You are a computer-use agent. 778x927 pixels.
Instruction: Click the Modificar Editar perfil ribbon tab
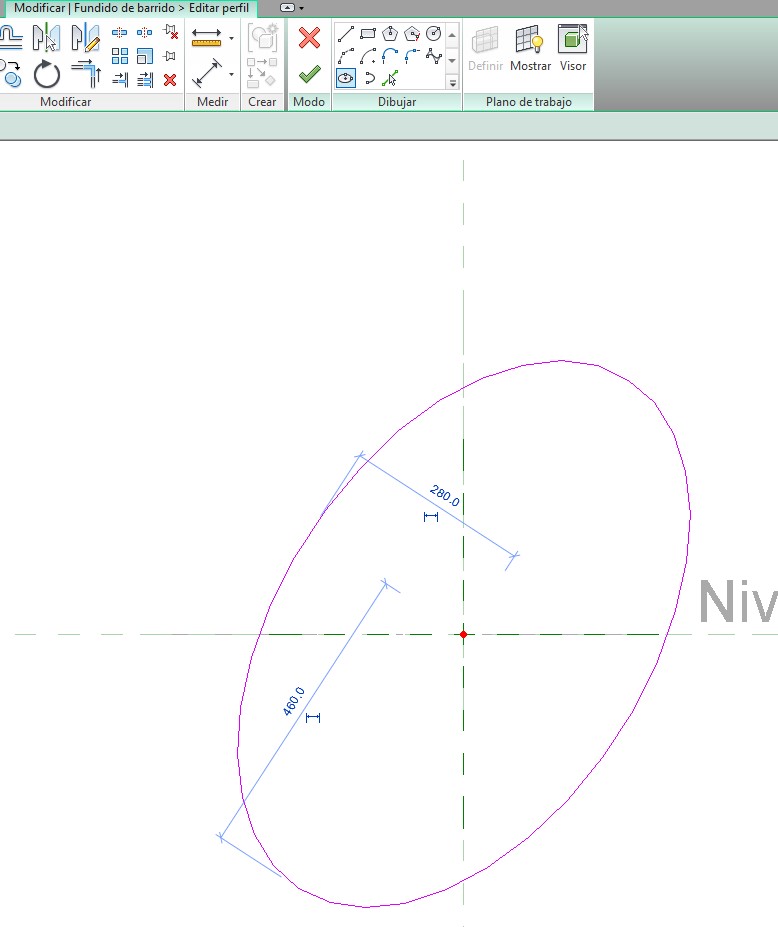(131, 8)
